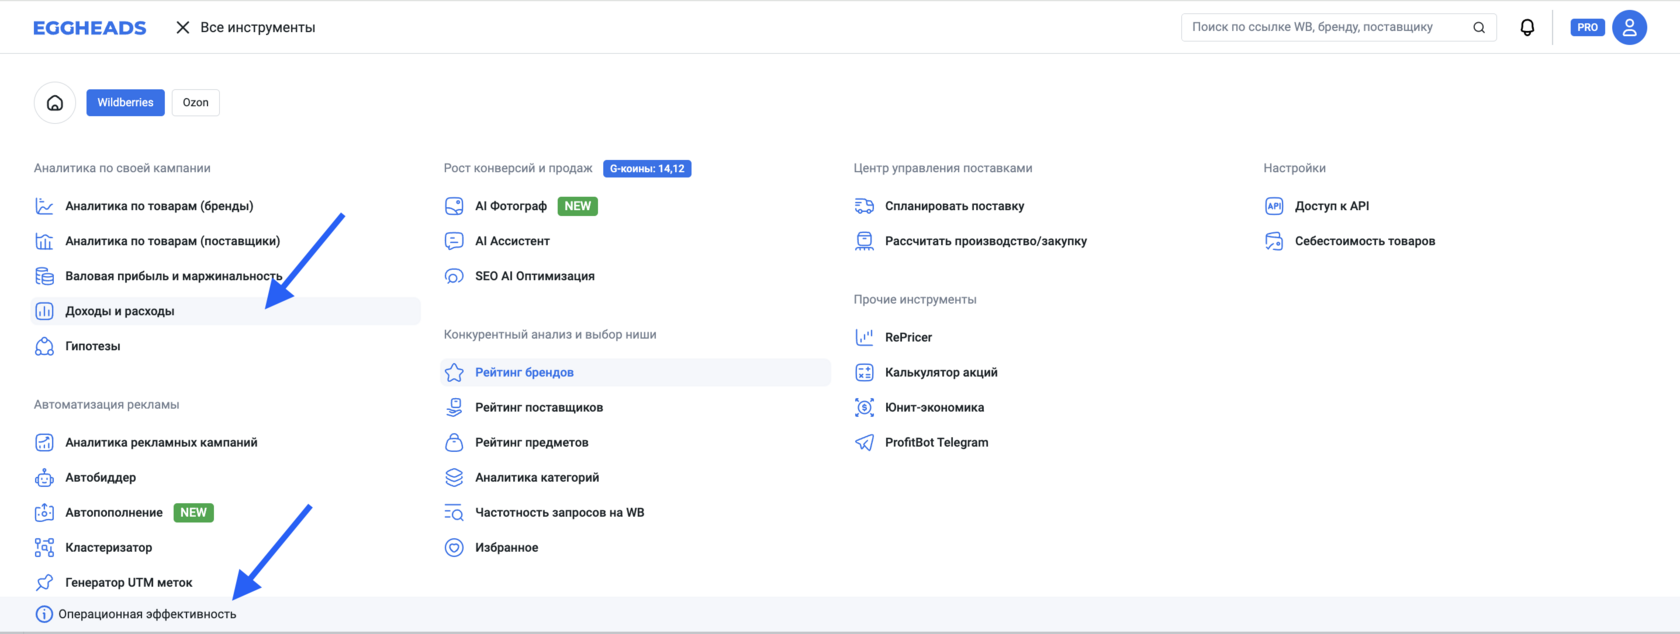Open Рассчитать производство/закупку
The image size is (1680, 634).
pos(986,241)
